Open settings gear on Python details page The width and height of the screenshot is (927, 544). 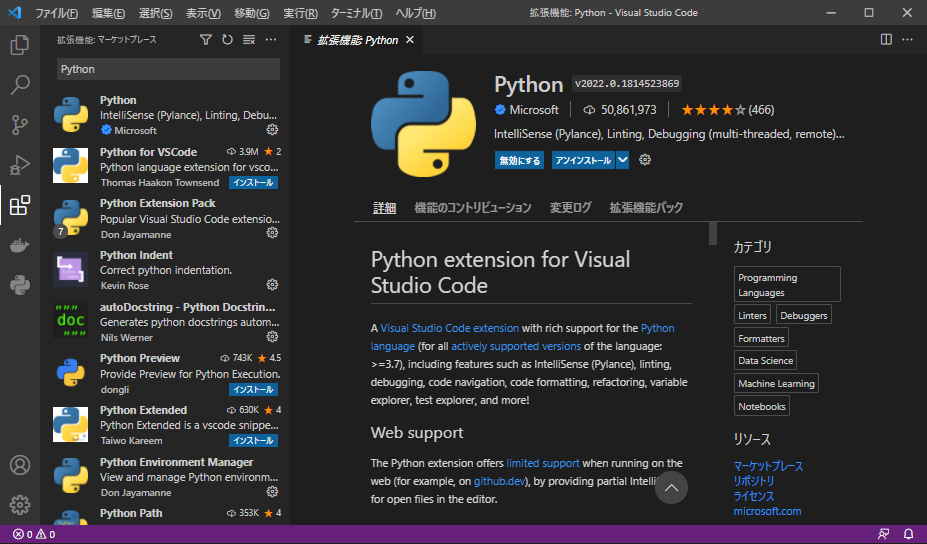coord(645,160)
